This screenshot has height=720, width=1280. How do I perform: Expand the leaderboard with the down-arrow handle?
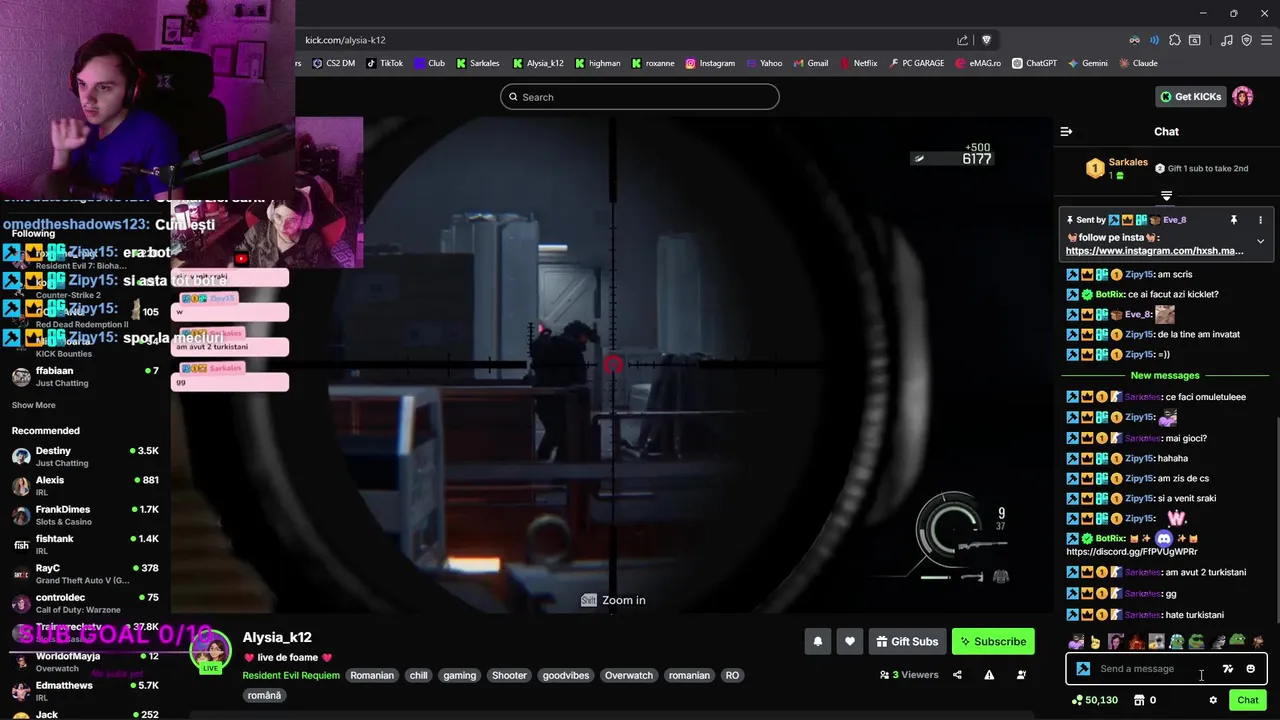[1166, 195]
